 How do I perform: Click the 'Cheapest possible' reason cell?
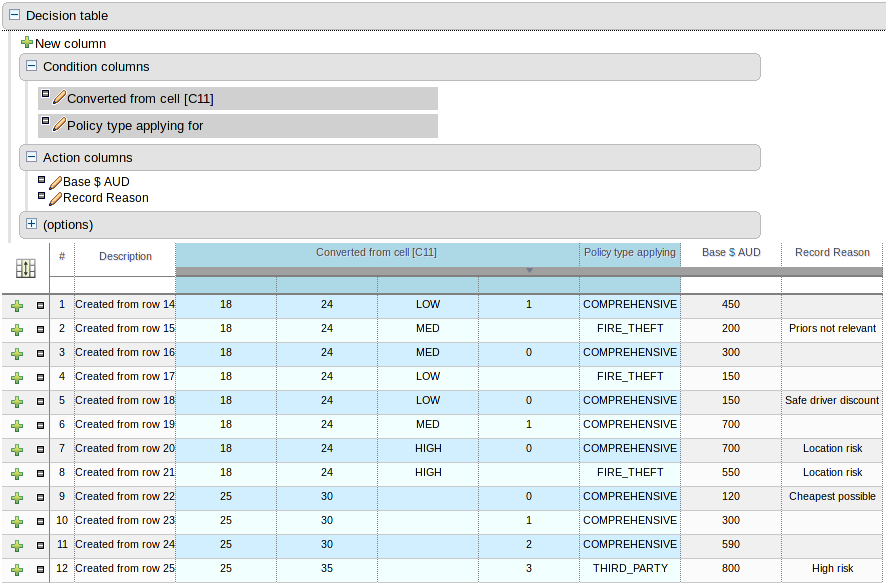832,496
